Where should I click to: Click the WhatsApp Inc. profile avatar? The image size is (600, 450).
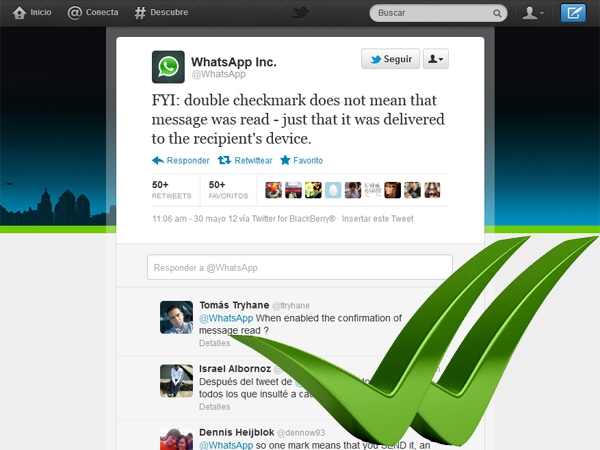click(x=168, y=67)
